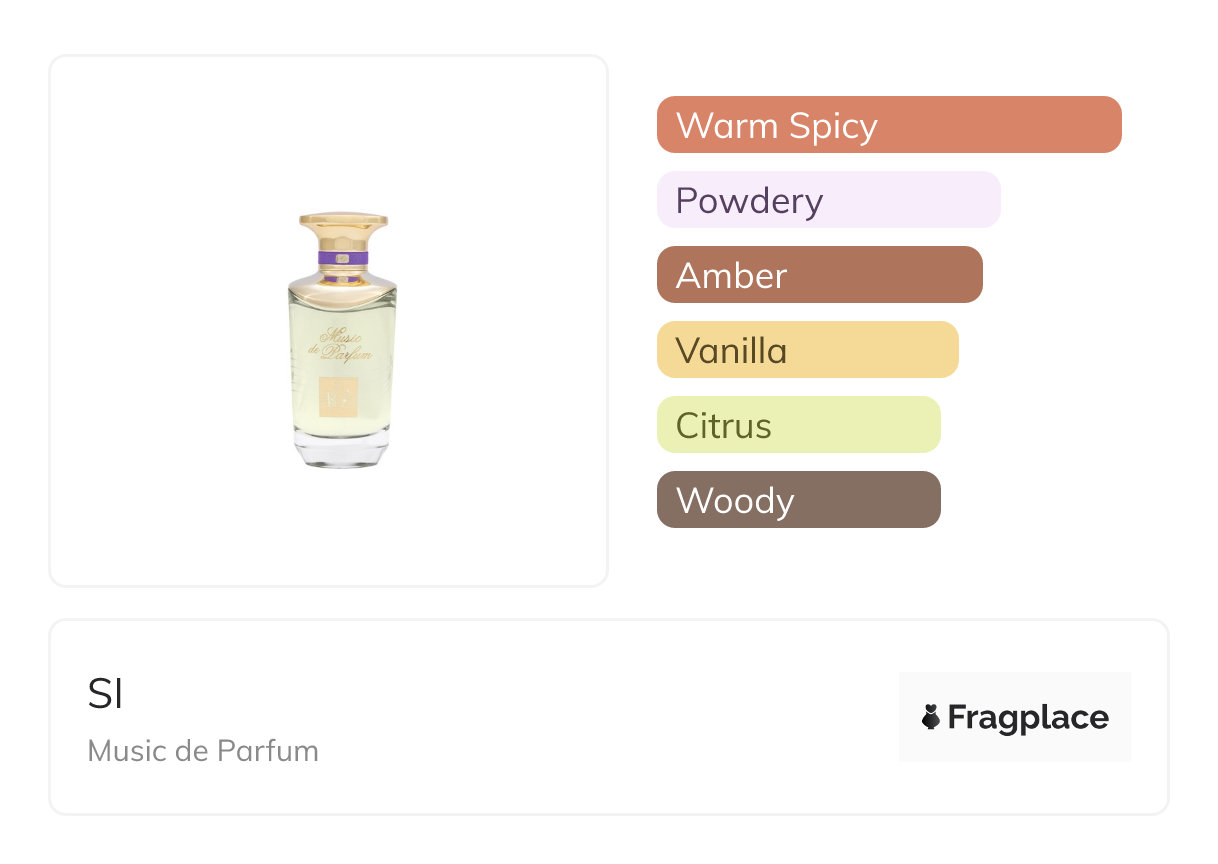This screenshot has height=864, width=1218.
Task: Open the Music de Parfum brand link below SI
Action: click(x=203, y=750)
